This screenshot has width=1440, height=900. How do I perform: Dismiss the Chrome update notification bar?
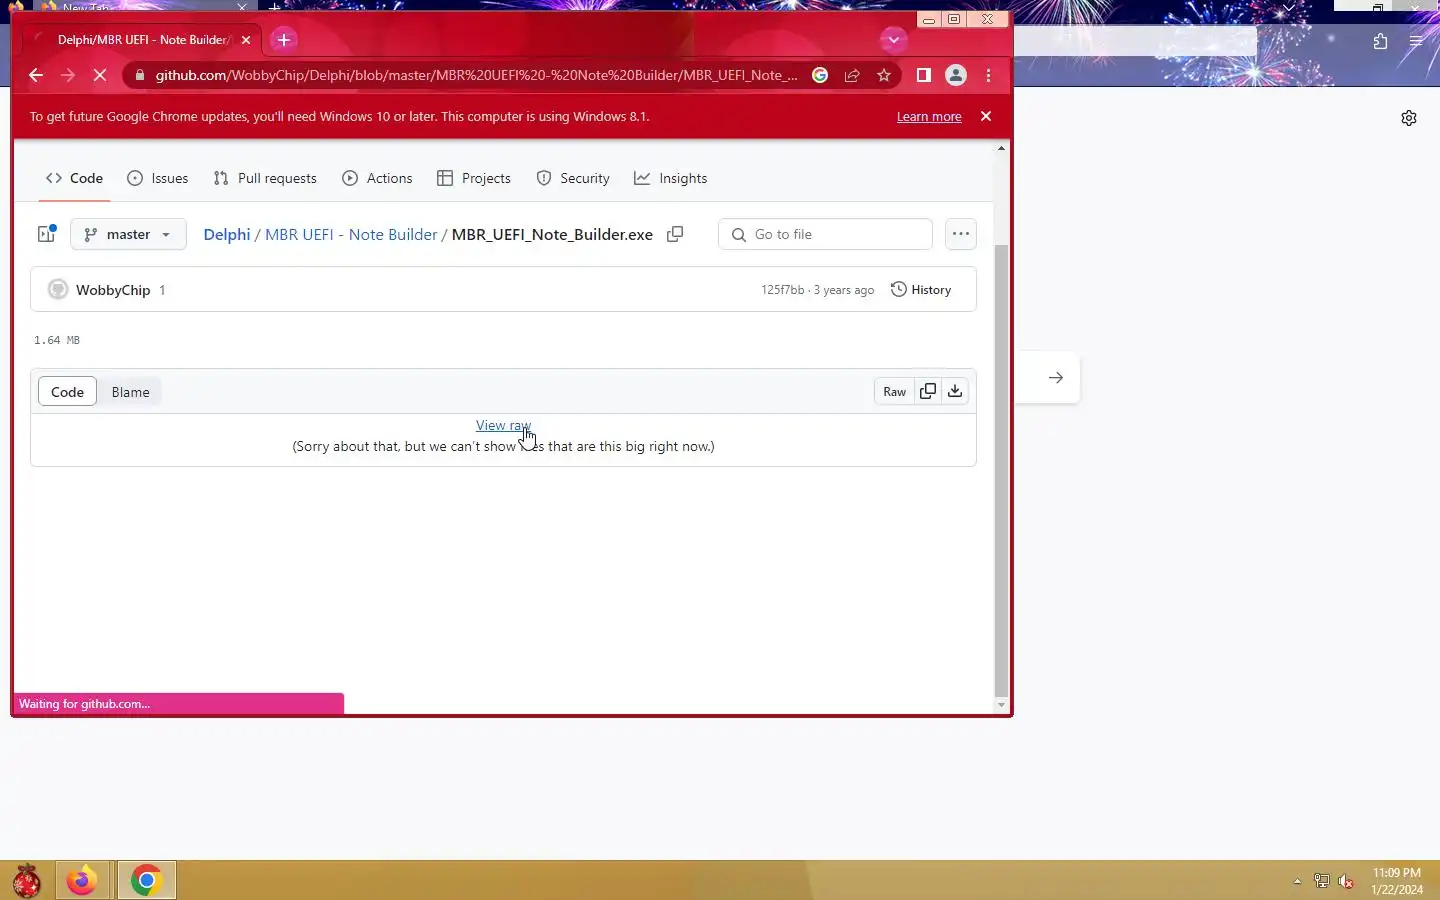(x=986, y=116)
